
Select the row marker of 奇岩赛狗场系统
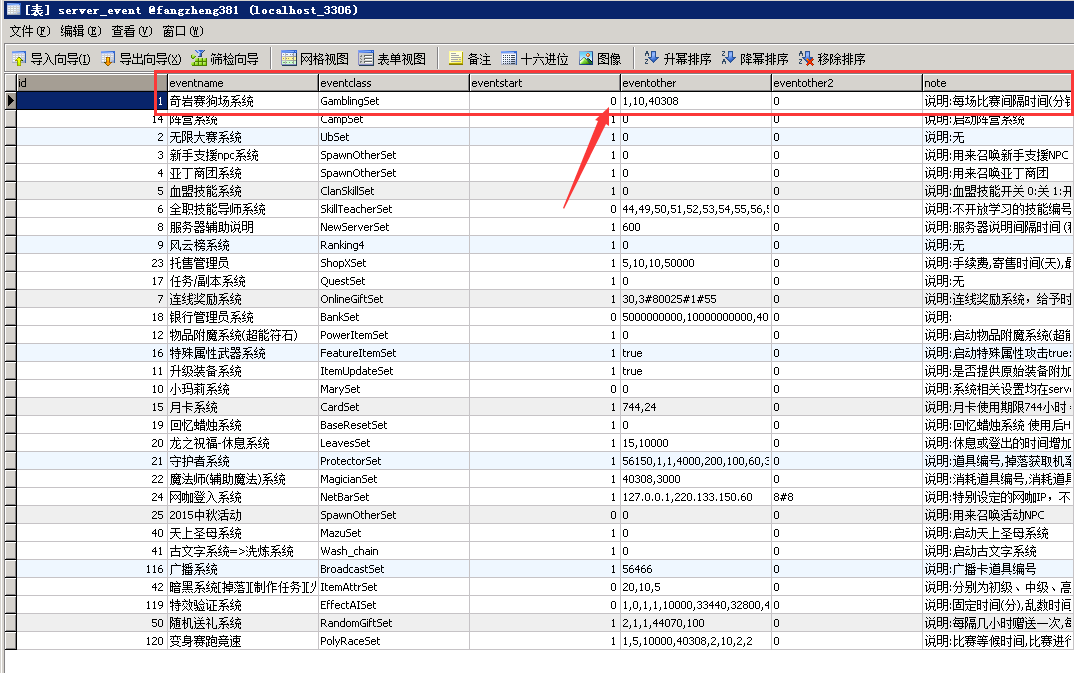click(x=10, y=101)
